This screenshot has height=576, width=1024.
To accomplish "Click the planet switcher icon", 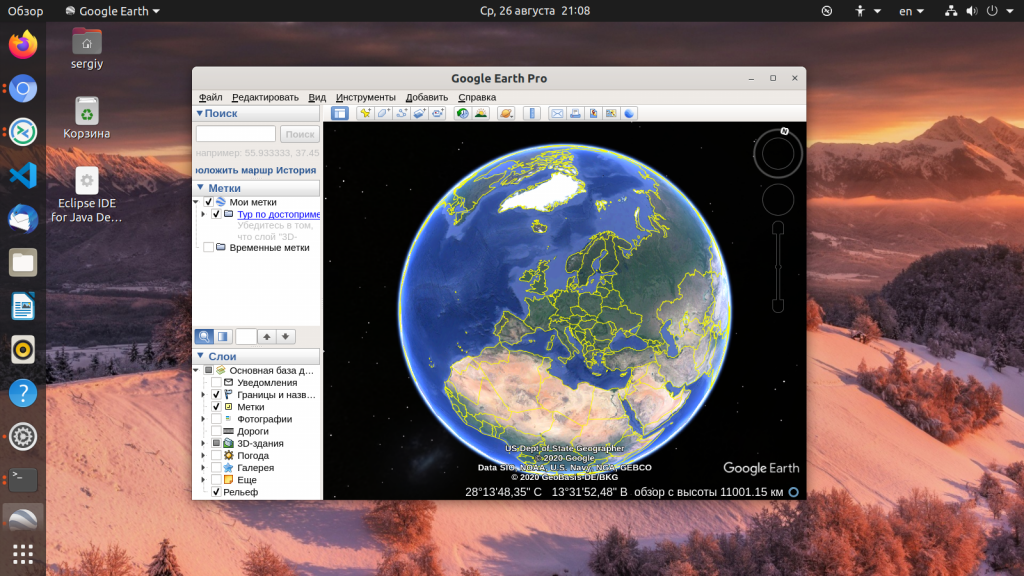I will point(506,113).
